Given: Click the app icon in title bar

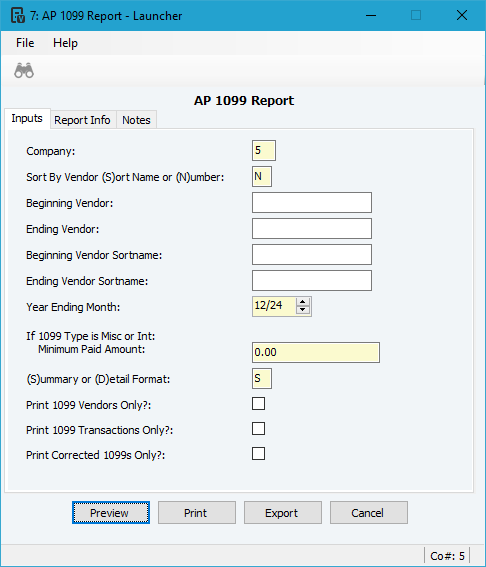Looking at the screenshot, I should (x=18, y=16).
